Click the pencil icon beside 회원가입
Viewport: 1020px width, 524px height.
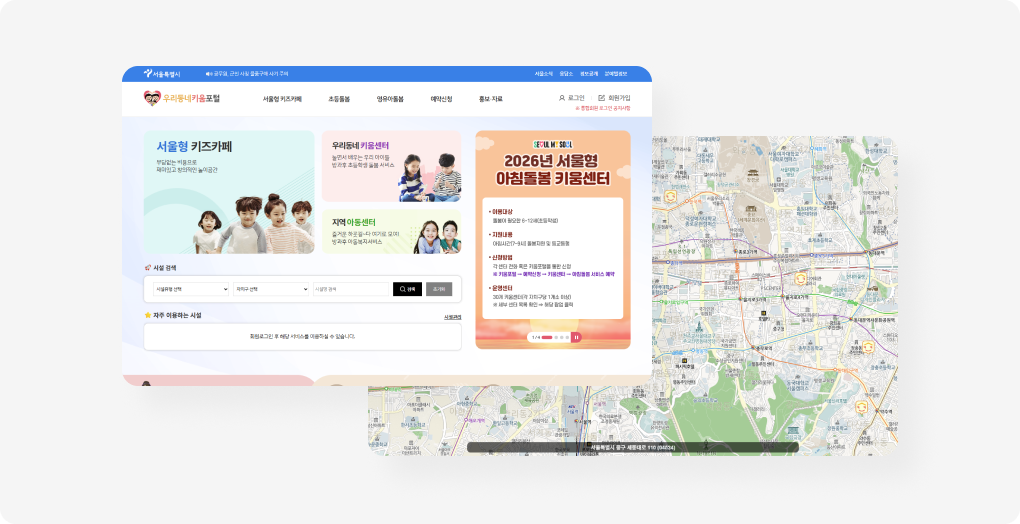click(601, 98)
